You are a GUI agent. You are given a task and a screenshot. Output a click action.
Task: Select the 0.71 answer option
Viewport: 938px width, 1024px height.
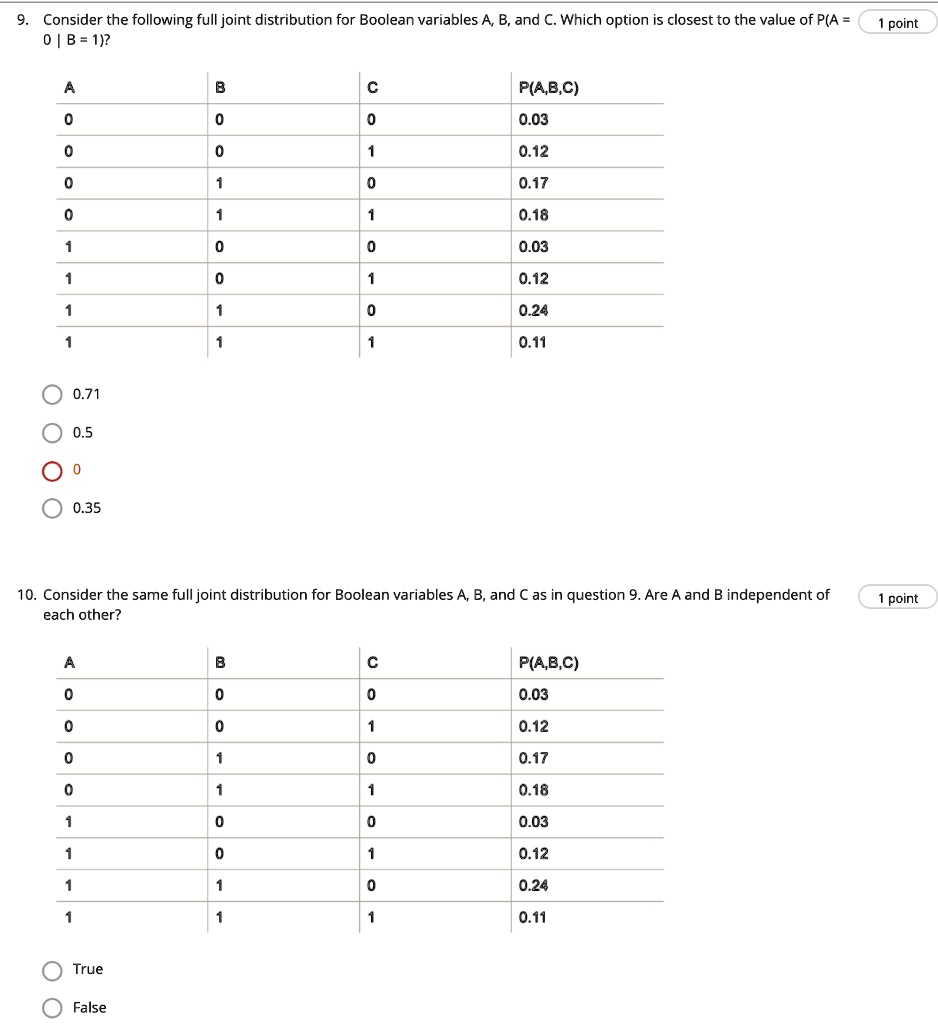point(51,394)
